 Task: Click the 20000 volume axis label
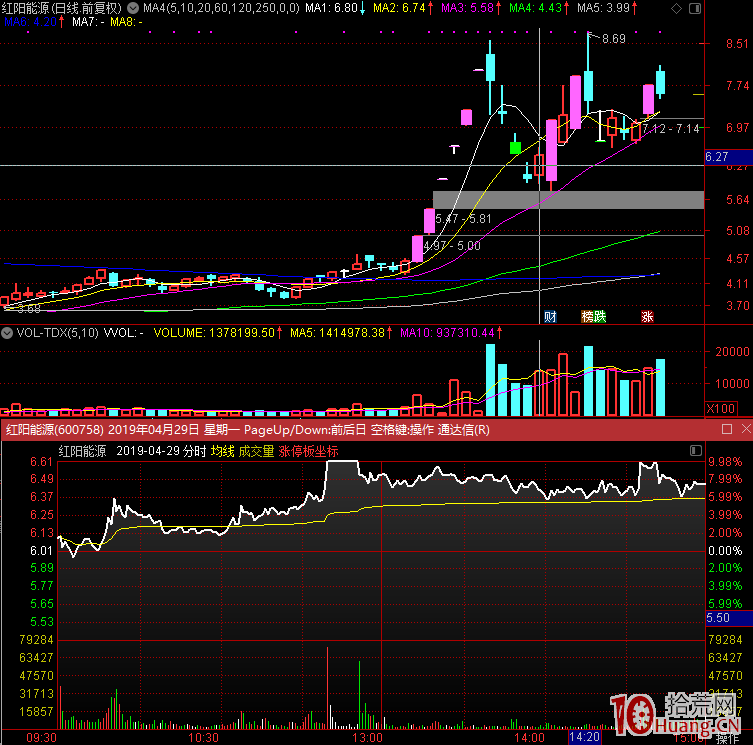pos(732,352)
